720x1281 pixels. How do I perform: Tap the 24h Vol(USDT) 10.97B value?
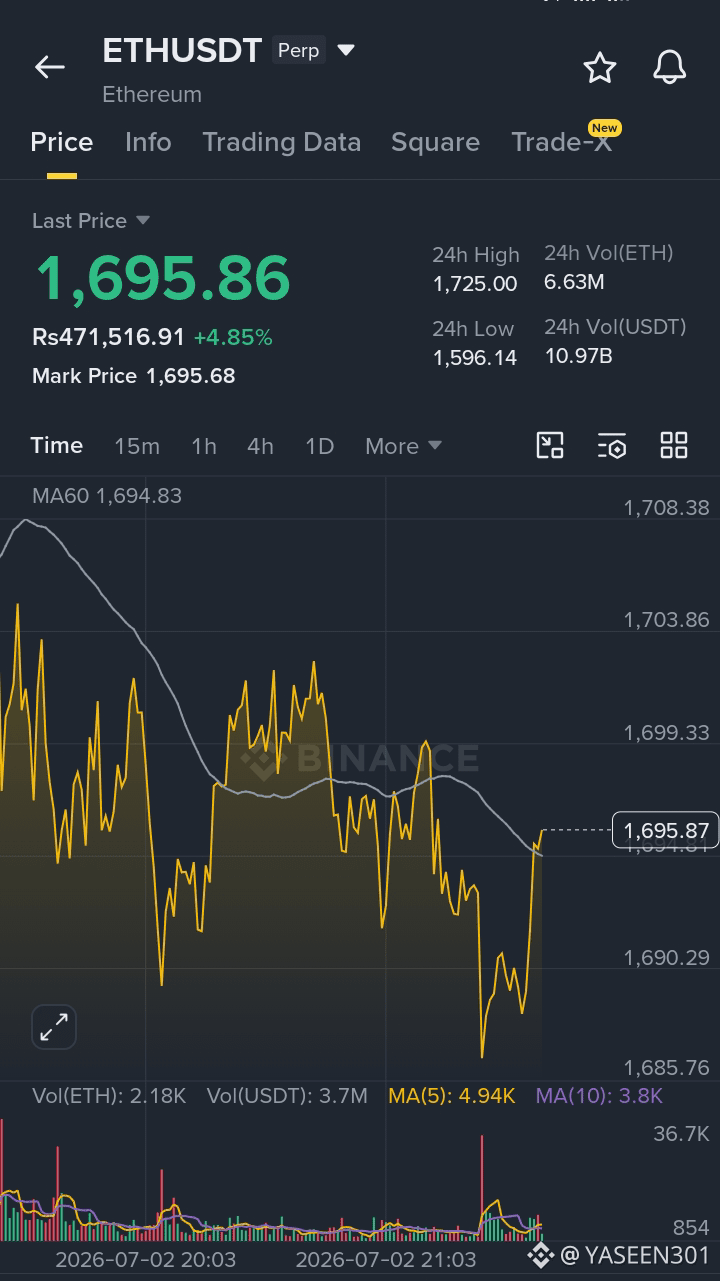(x=578, y=356)
